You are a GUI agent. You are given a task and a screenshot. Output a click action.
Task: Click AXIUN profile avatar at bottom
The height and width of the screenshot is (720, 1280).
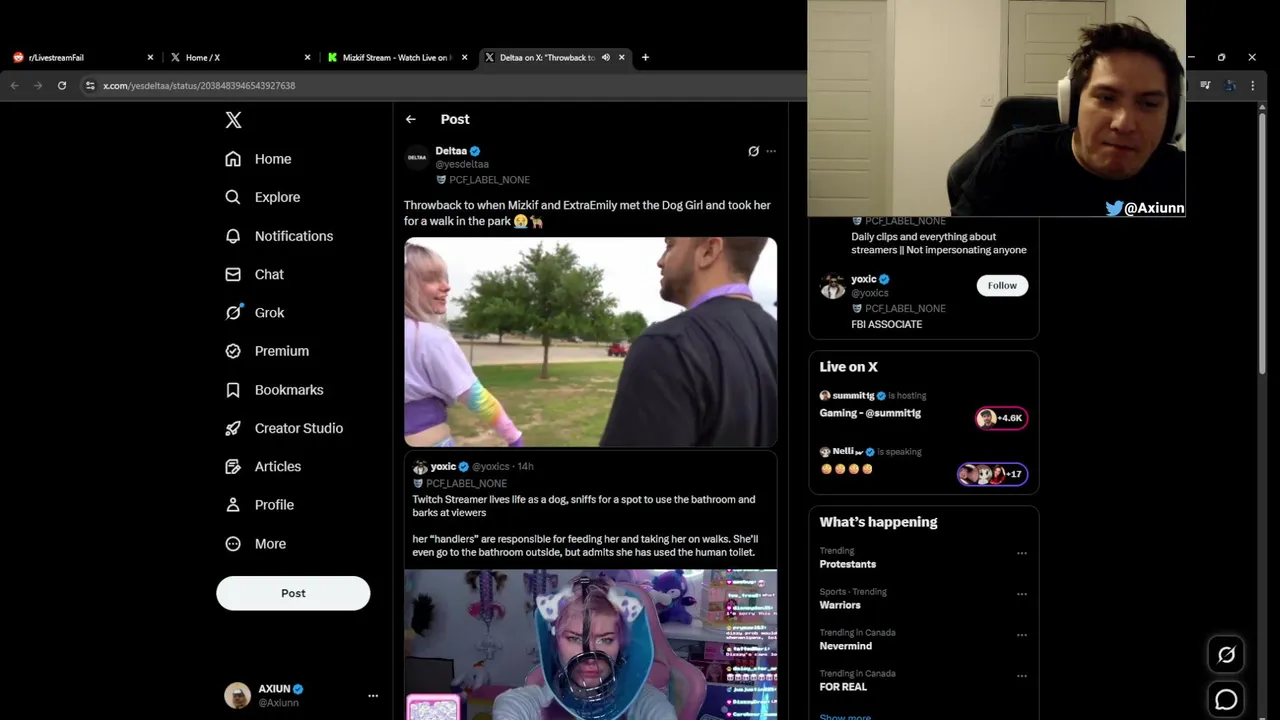click(237, 695)
